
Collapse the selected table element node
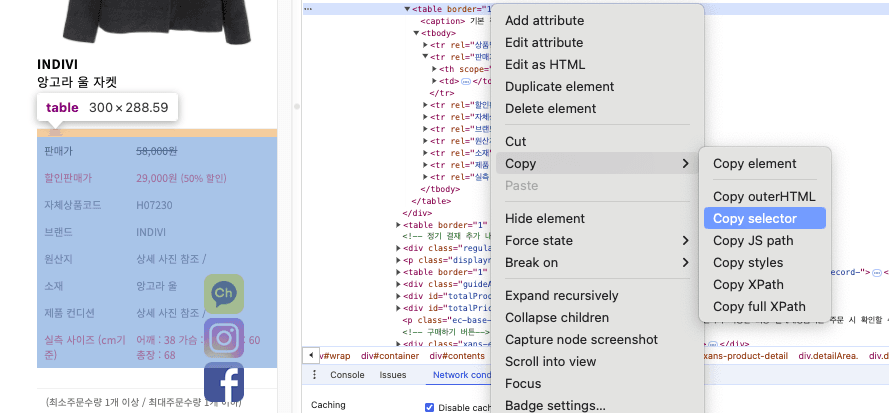coord(408,8)
